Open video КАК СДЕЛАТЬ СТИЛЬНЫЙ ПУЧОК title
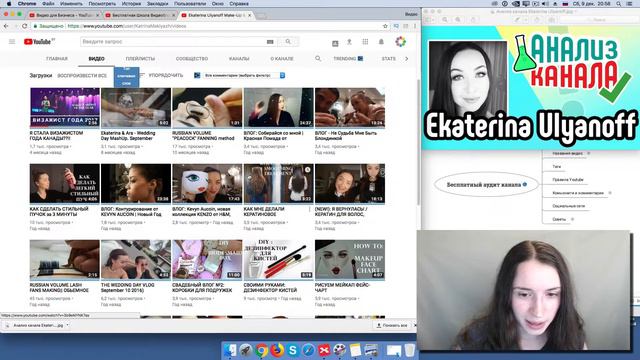The image size is (640, 360). pyautogui.click(x=59, y=211)
